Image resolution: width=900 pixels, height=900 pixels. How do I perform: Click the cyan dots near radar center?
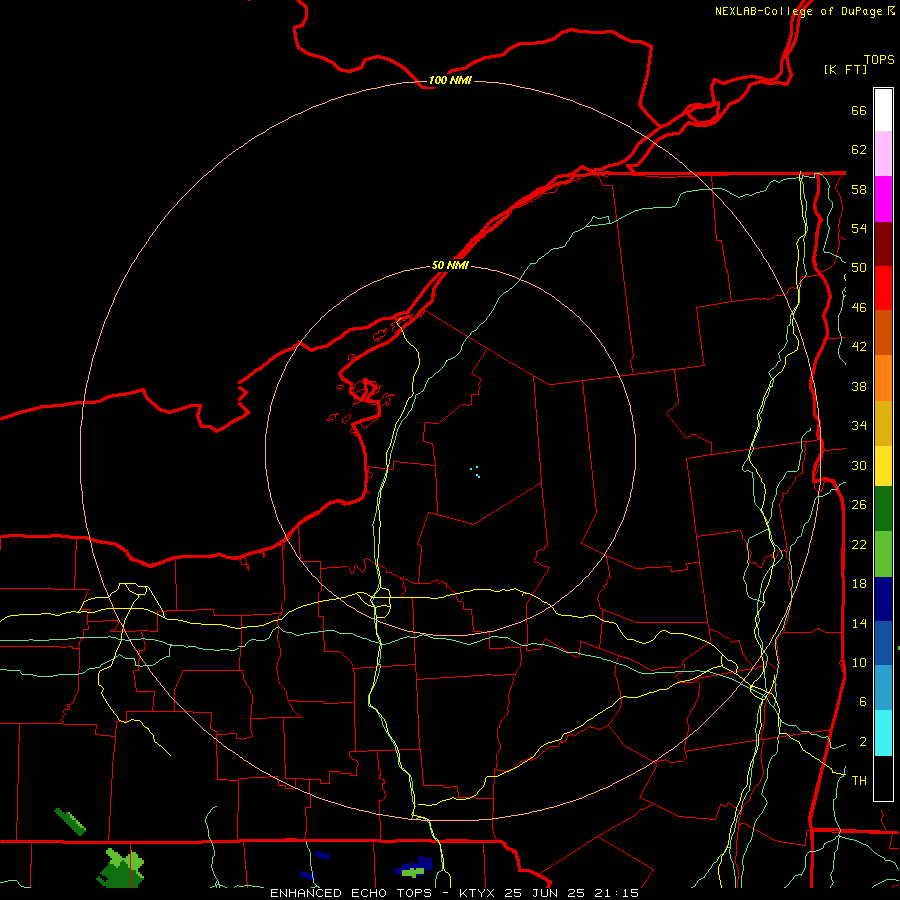(475, 472)
